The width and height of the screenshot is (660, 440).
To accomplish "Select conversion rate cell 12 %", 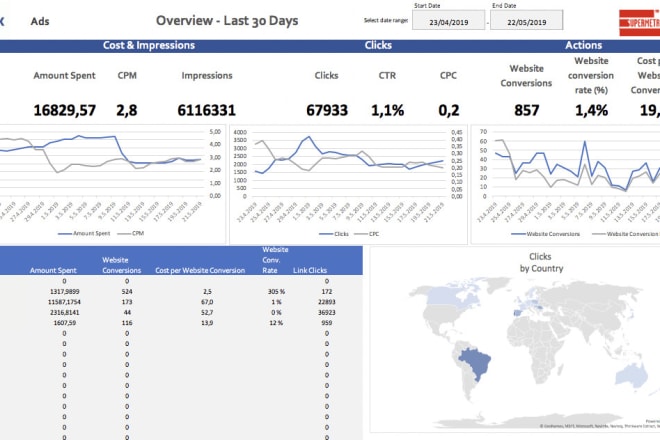I will [x=276, y=323].
